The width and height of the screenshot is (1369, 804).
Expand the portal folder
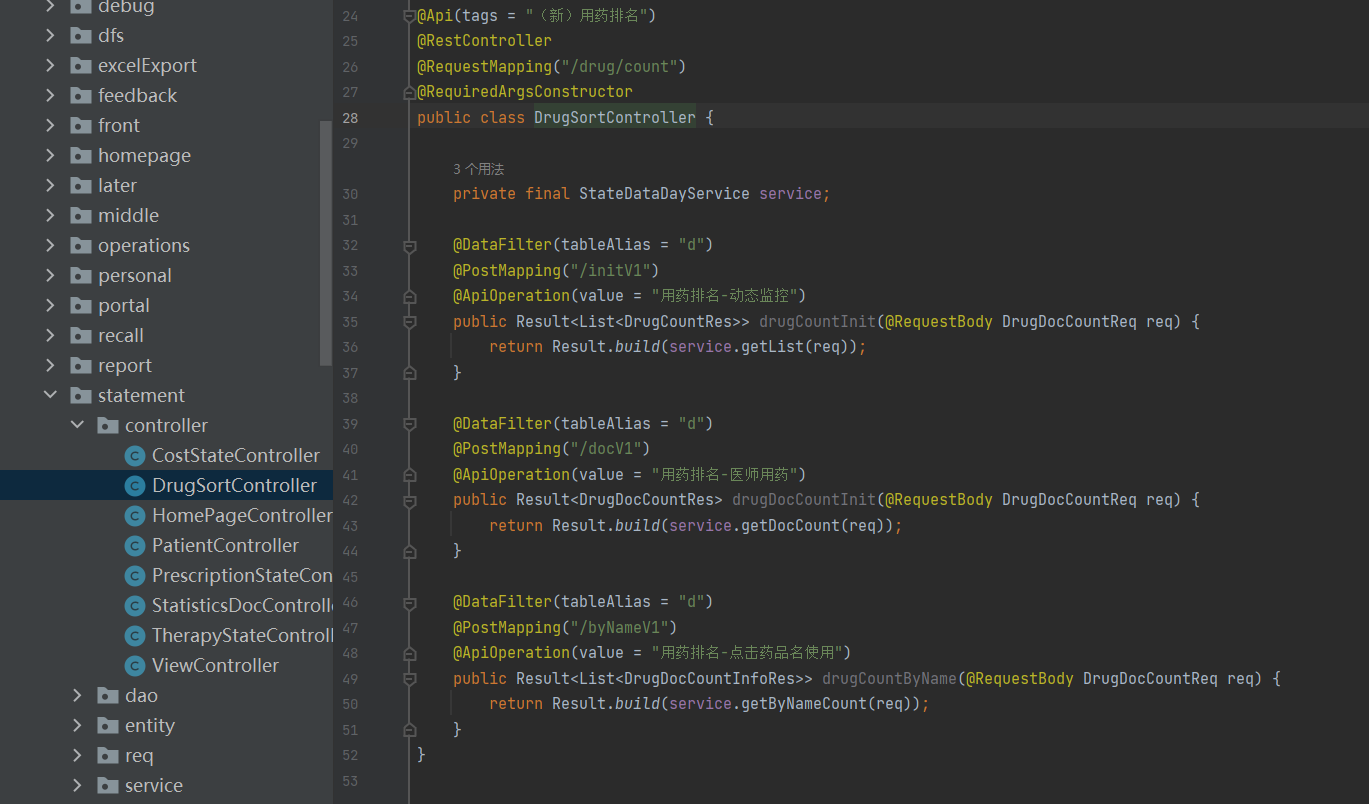click(x=50, y=306)
